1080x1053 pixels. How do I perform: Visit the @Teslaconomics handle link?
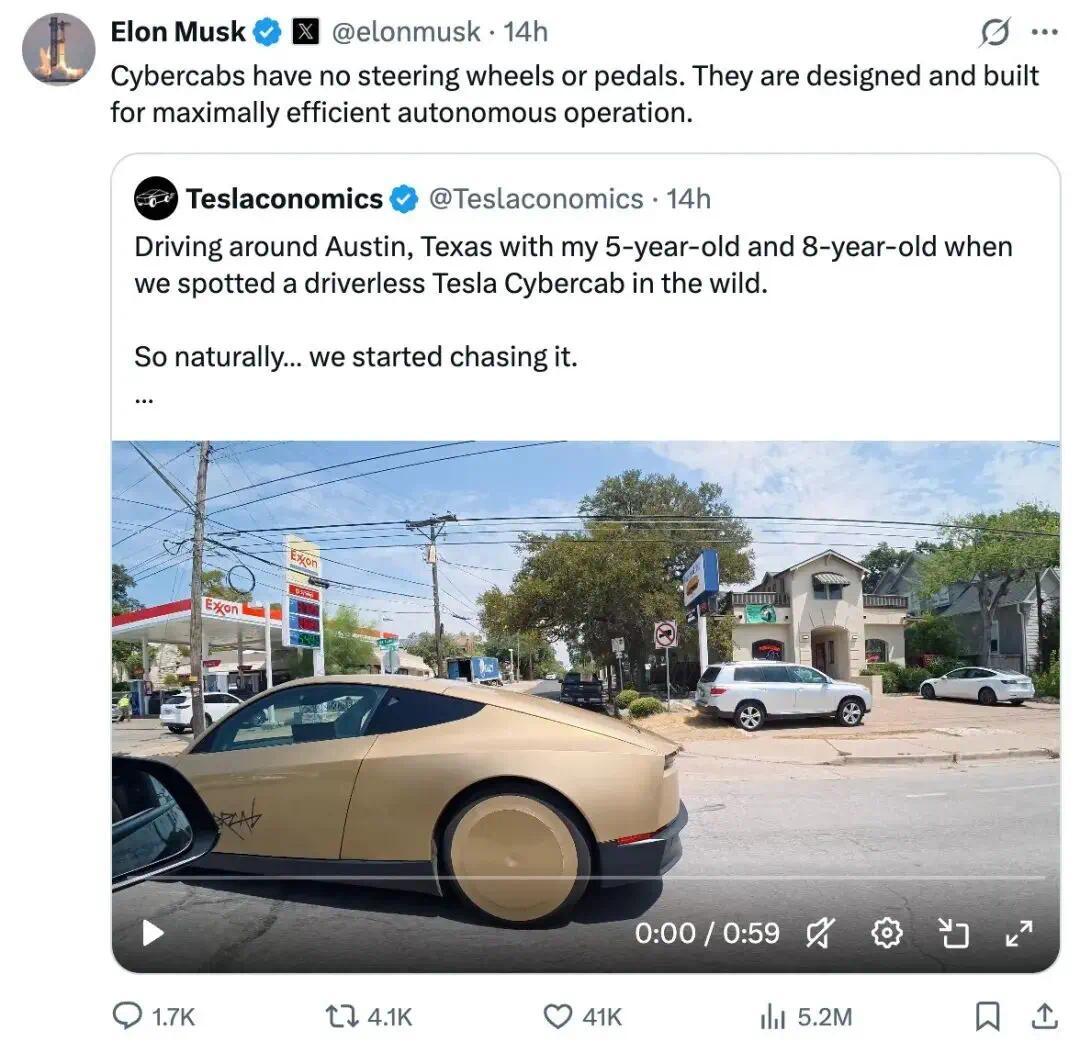pyautogui.click(x=536, y=198)
